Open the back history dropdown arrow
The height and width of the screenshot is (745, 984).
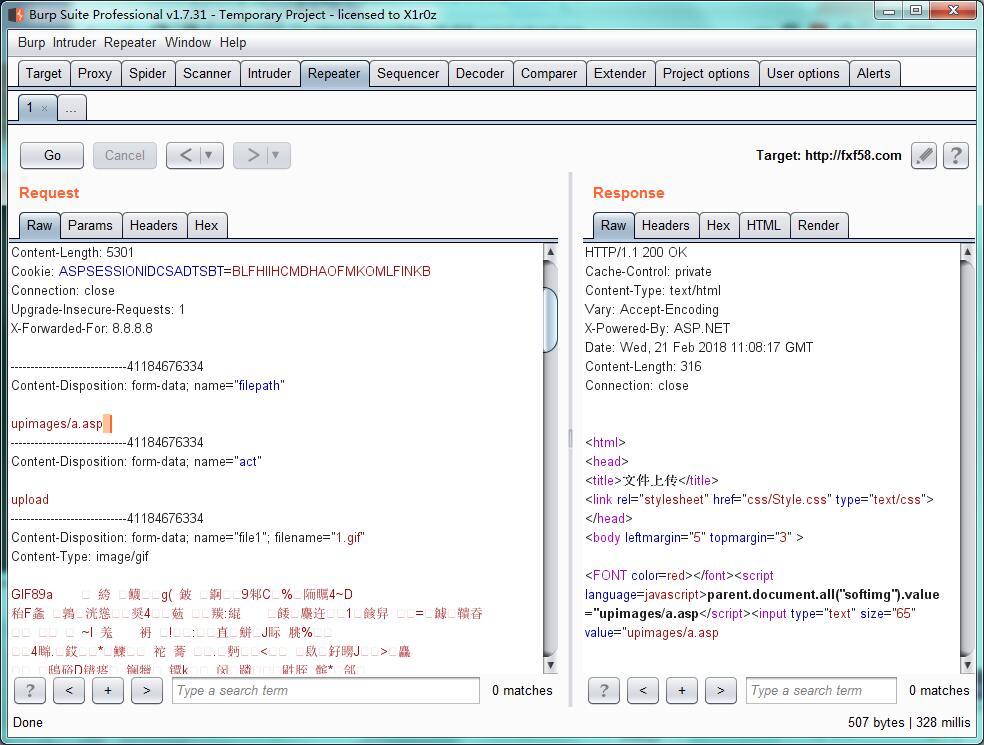coord(210,155)
